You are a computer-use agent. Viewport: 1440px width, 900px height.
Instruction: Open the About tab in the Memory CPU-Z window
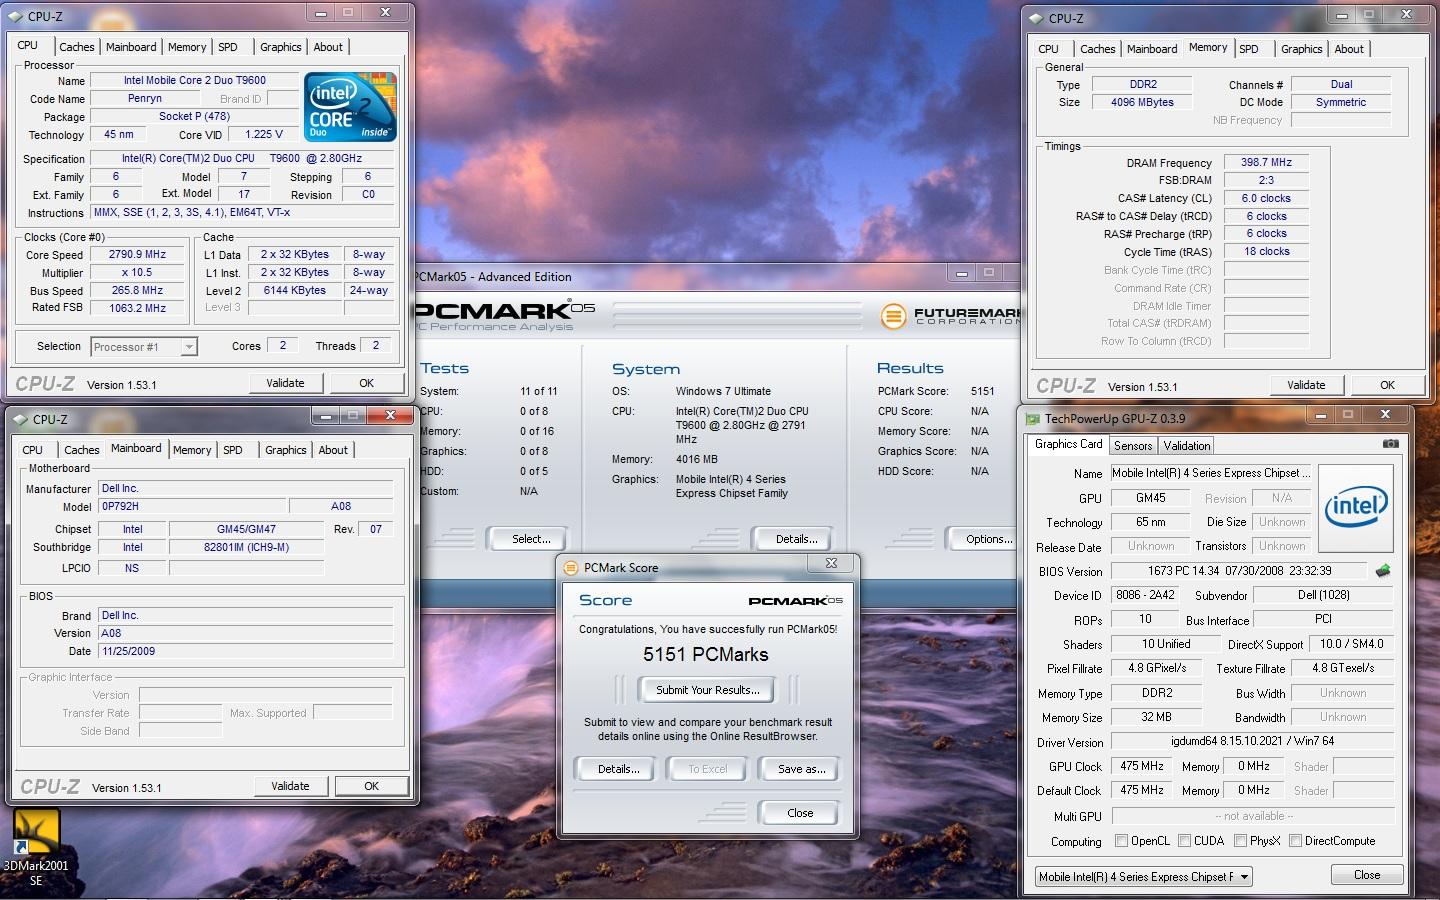tap(1349, 49)
